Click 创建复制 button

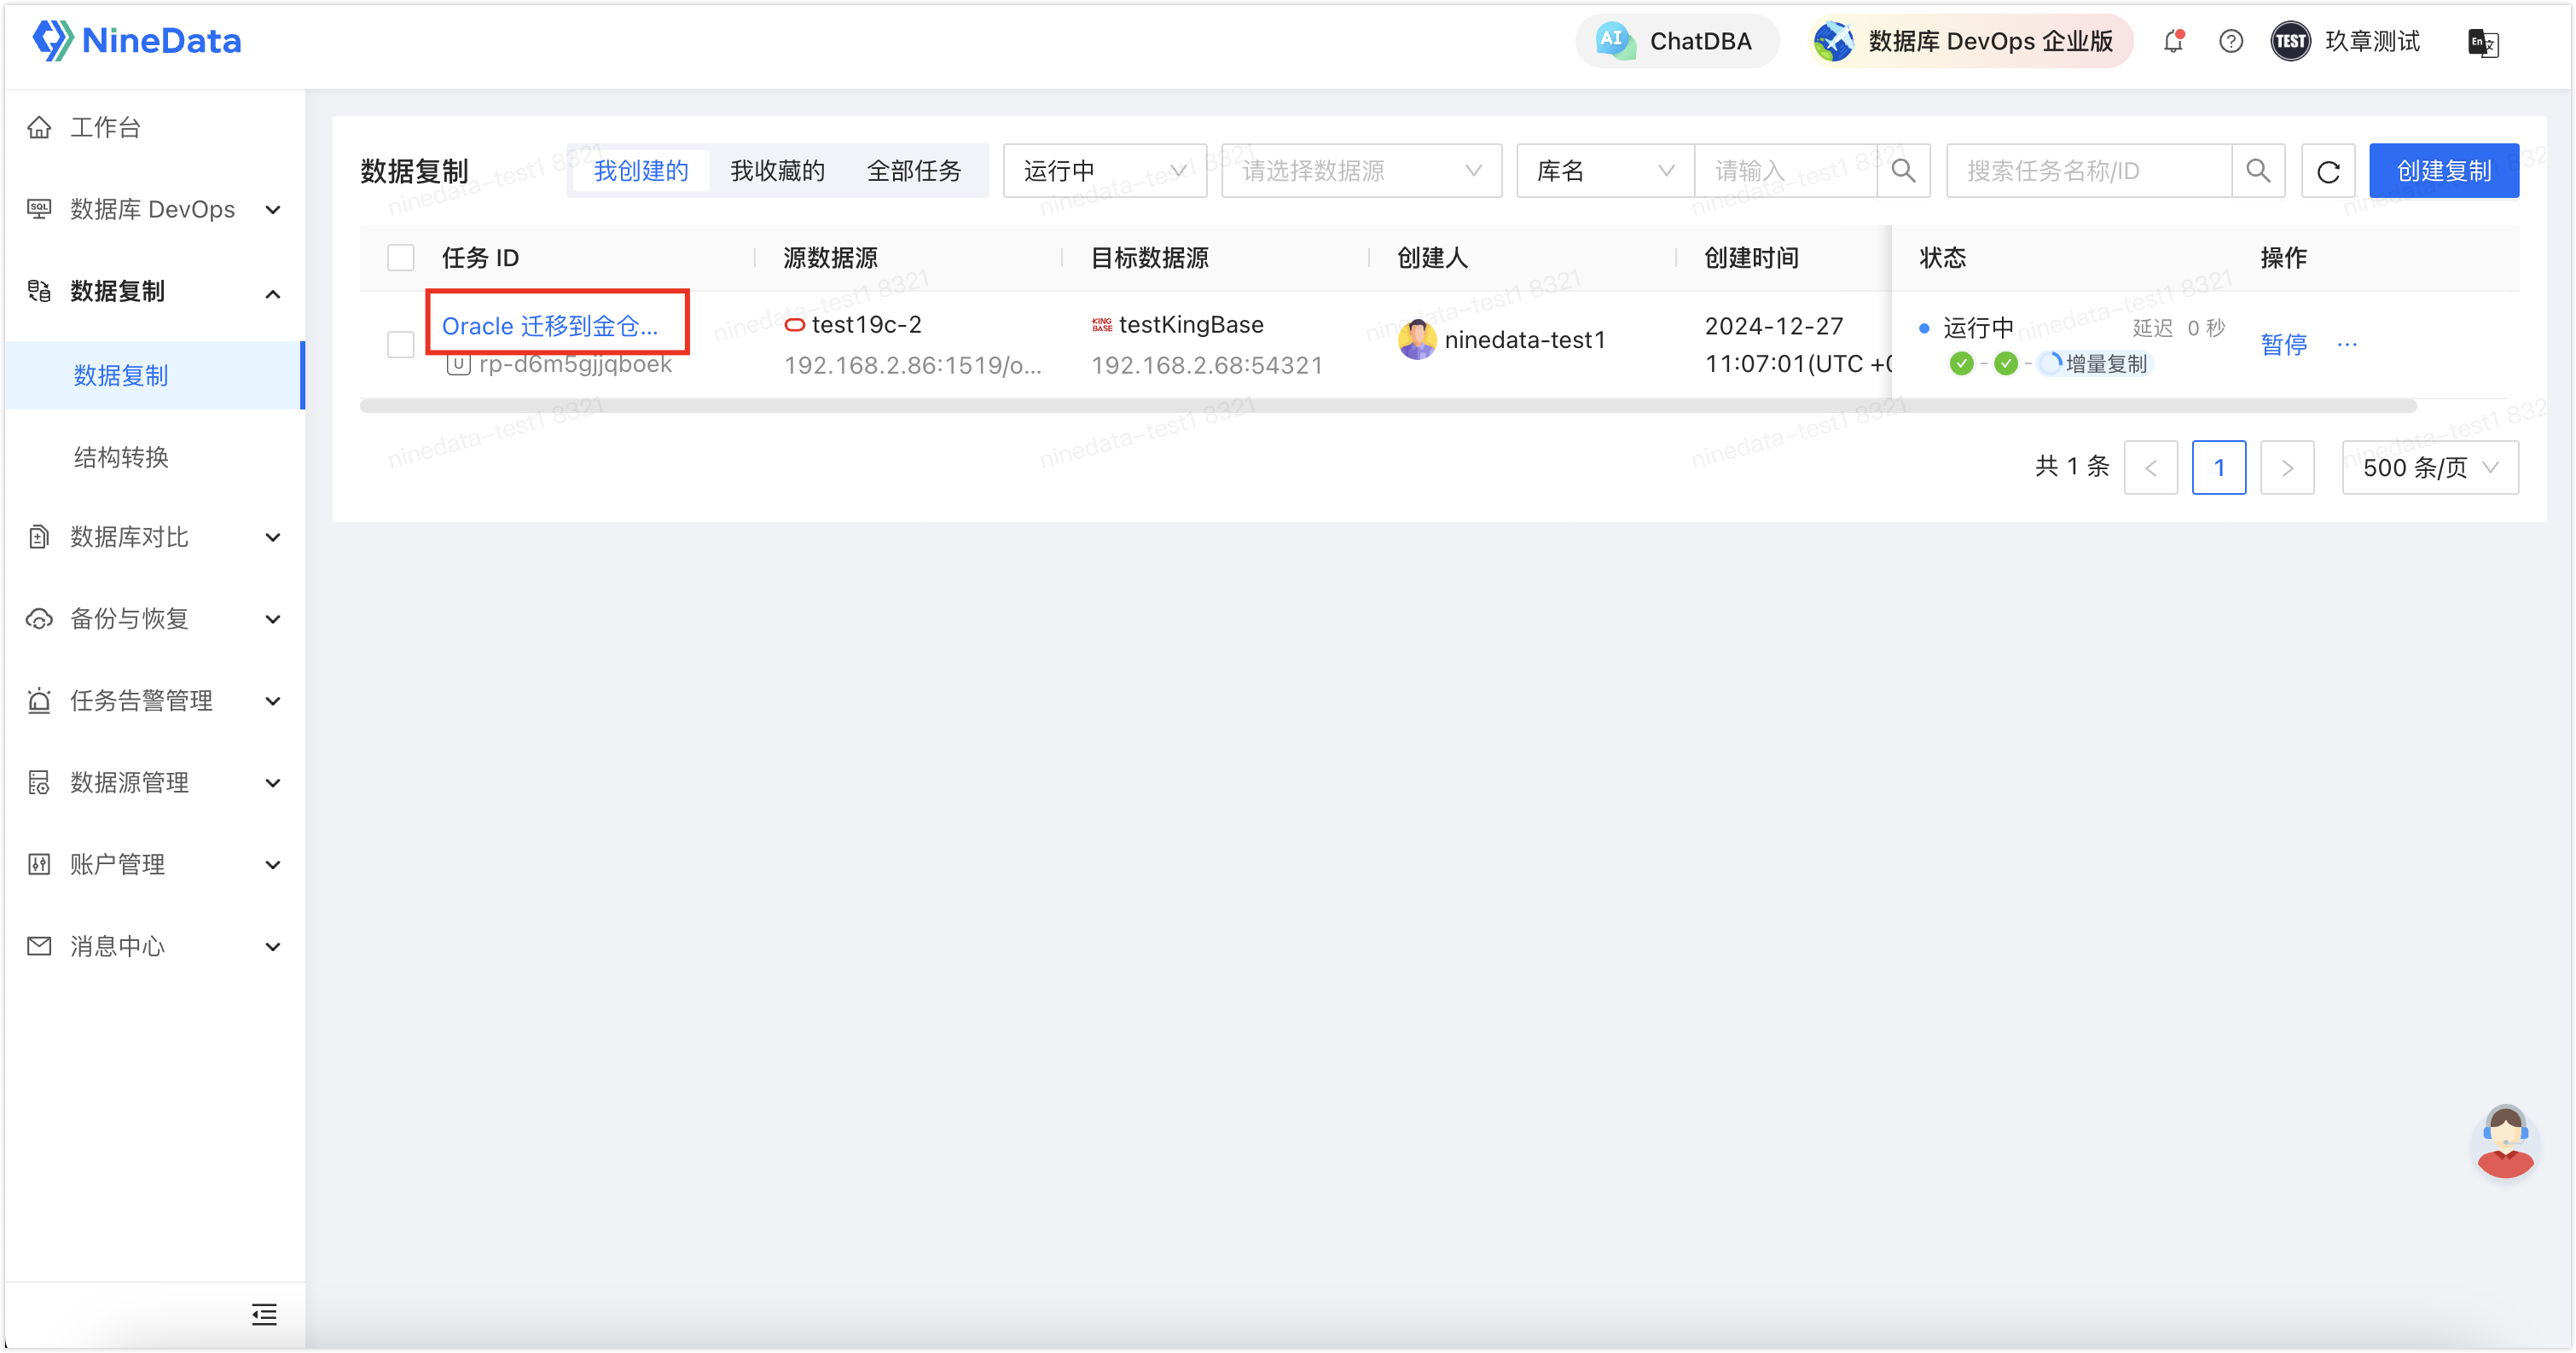pyautogui.click(x=2443, y=171)
